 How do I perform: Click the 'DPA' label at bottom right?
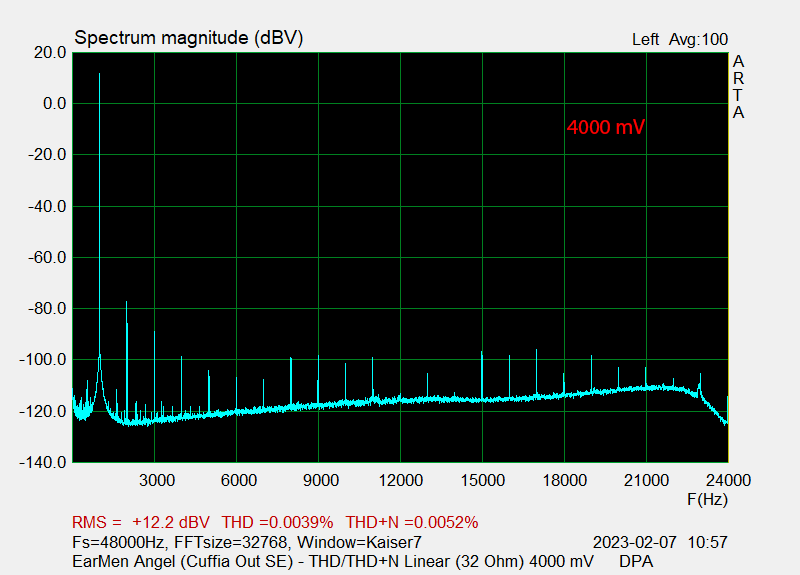pyautogui.click(x=636, y=562)
